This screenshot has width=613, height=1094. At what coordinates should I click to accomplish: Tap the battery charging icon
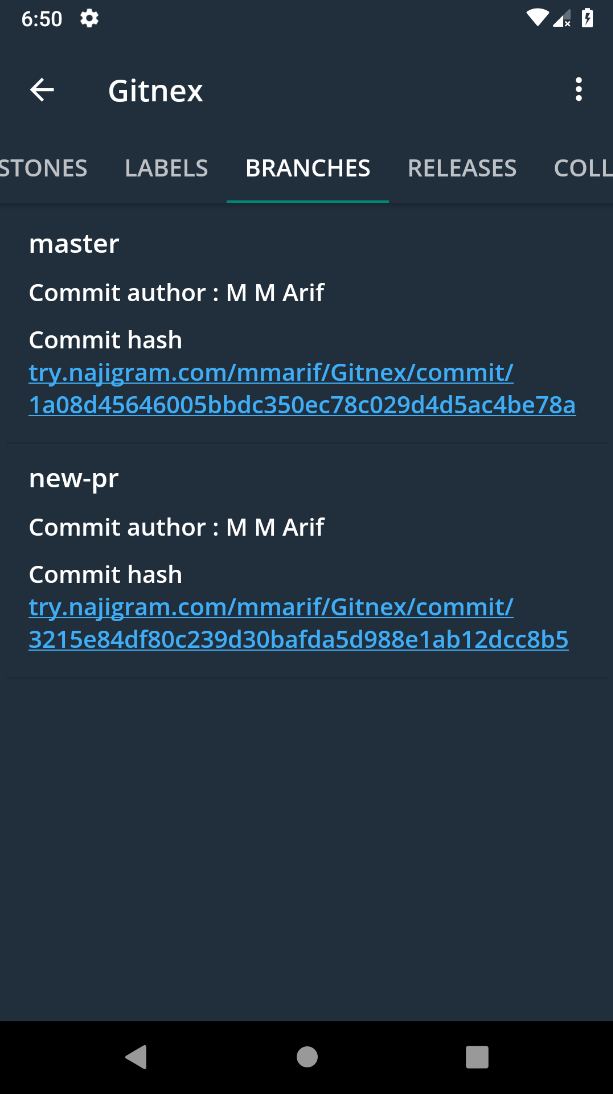tap(587, 18)
